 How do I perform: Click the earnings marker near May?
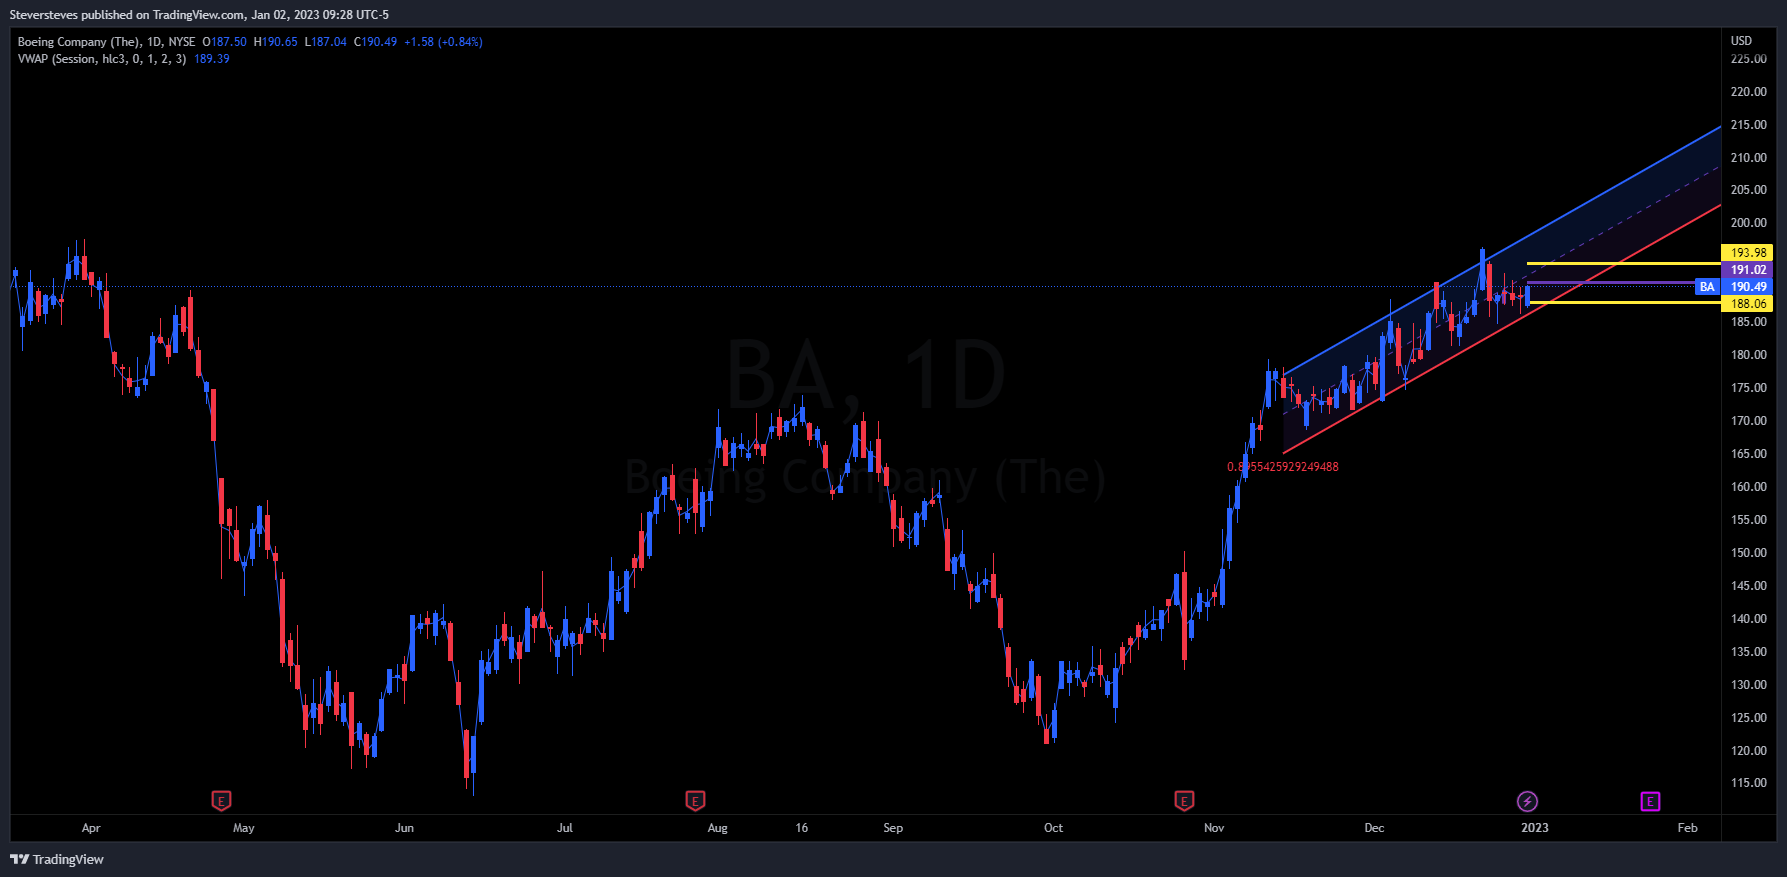pos(221,801)
